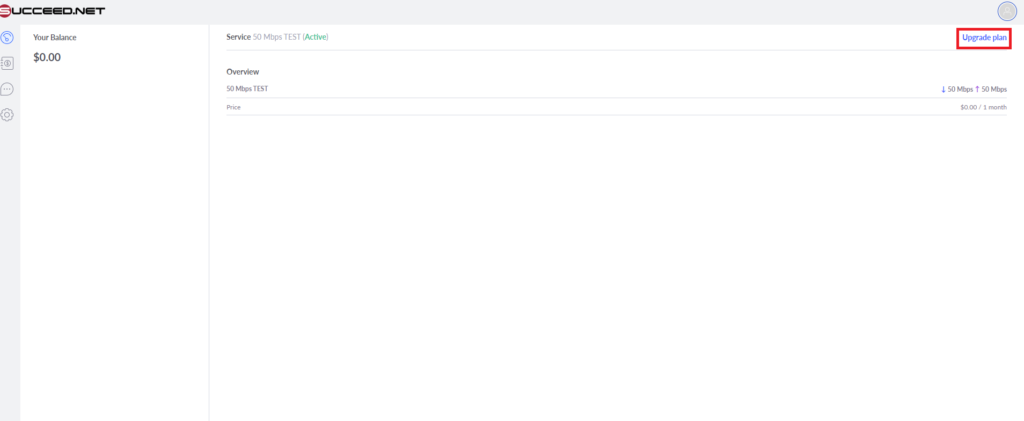Click the Service label text
Image resolution: width=1024 pixels, height=421 pixels.
point(238,37)
